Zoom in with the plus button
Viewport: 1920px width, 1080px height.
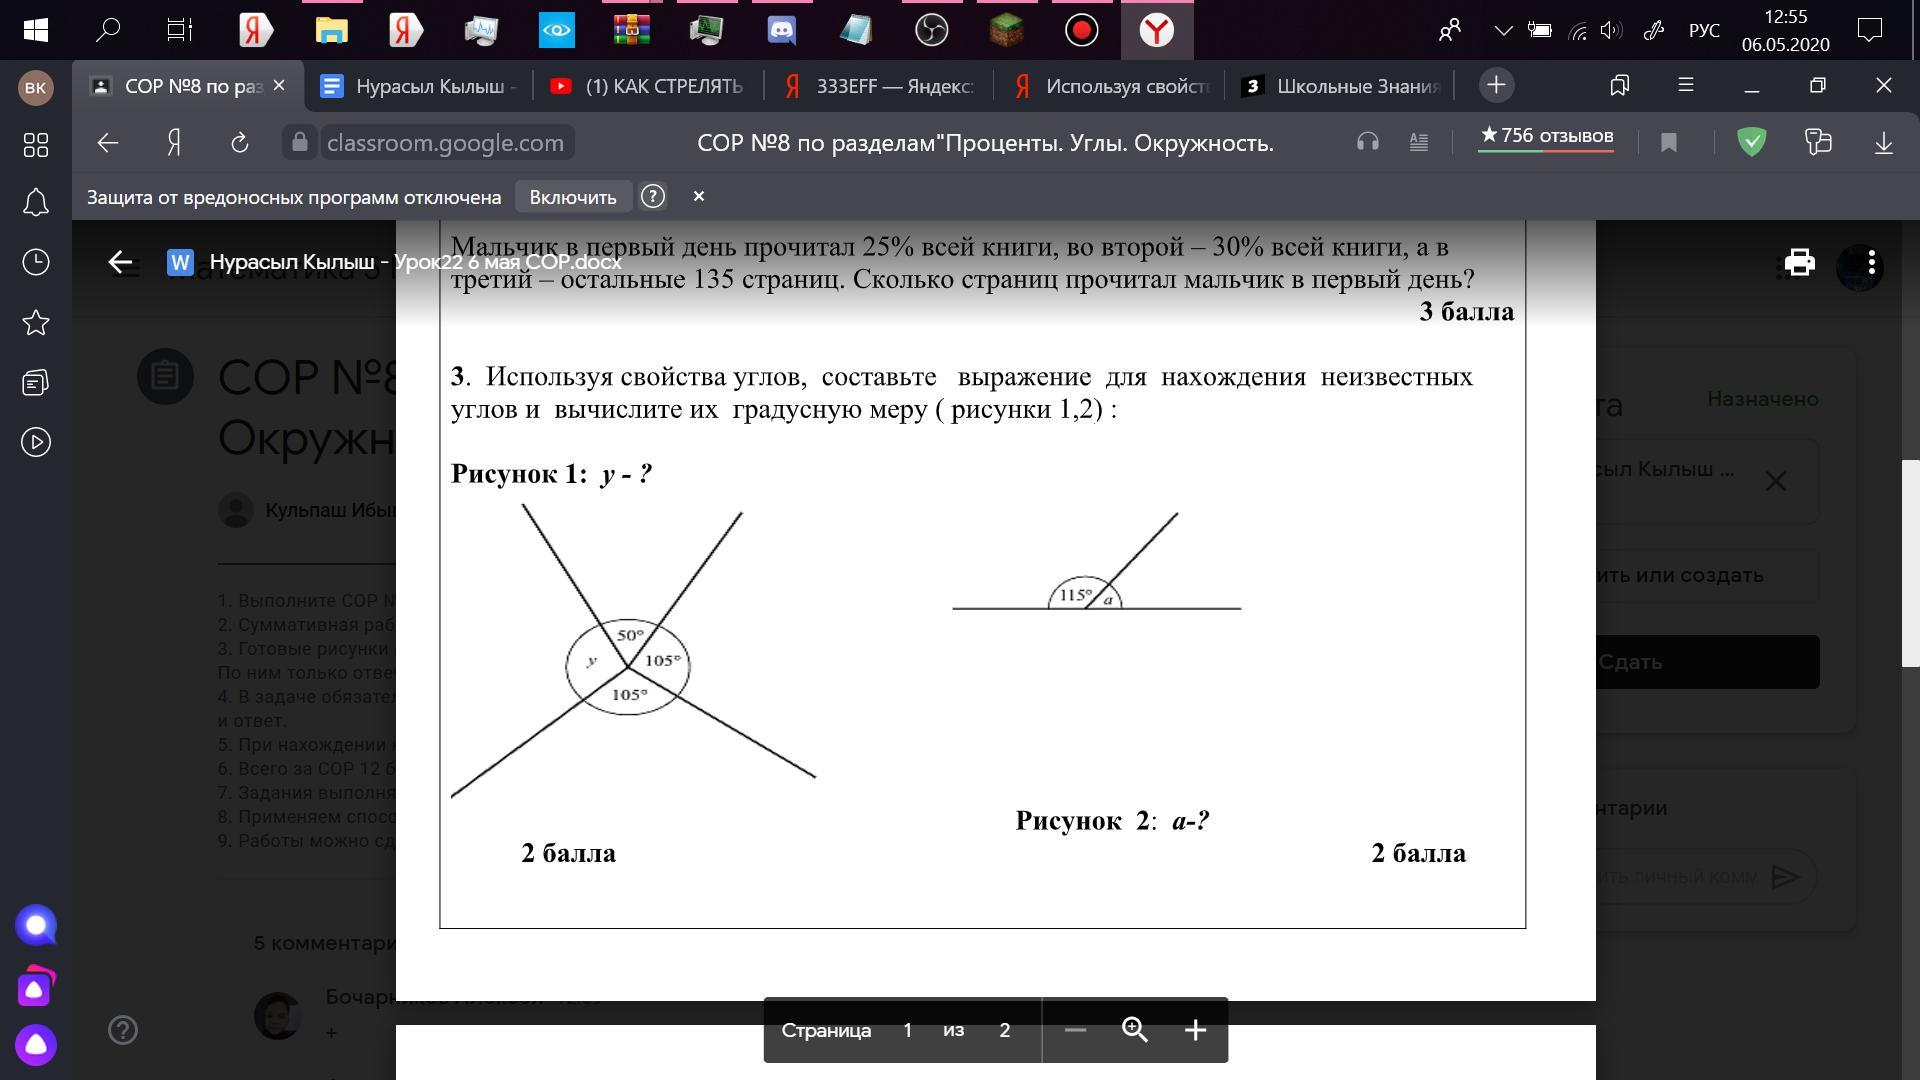(1195, 1030)
